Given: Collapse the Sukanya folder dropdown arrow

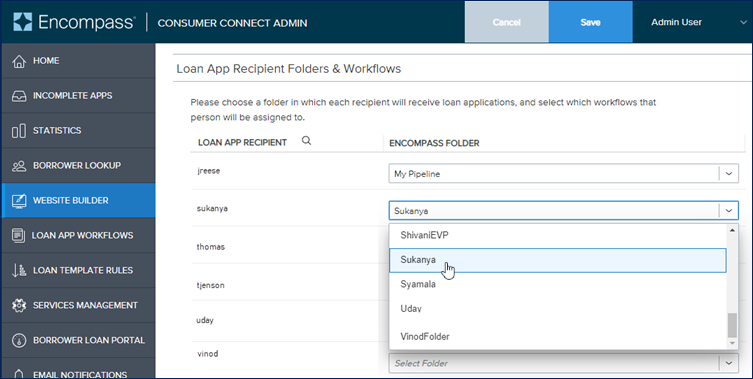Looking at the screenshot, I should pos(729,210).
